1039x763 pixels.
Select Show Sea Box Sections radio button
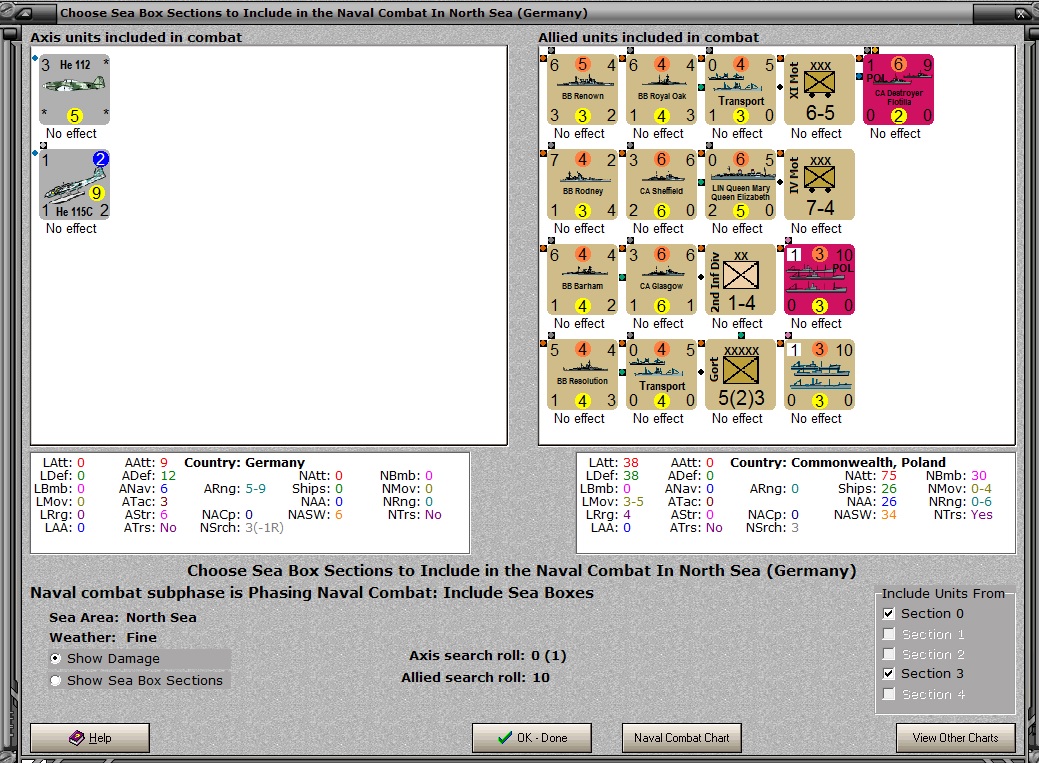[56, 680]
